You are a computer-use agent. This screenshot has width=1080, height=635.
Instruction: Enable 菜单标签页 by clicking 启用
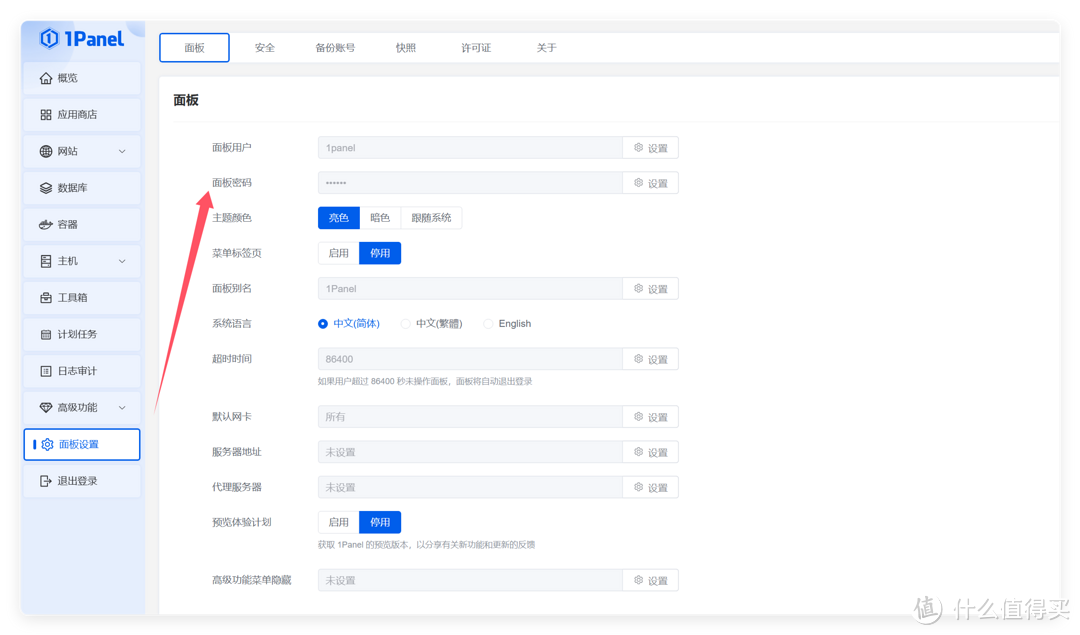338,252
